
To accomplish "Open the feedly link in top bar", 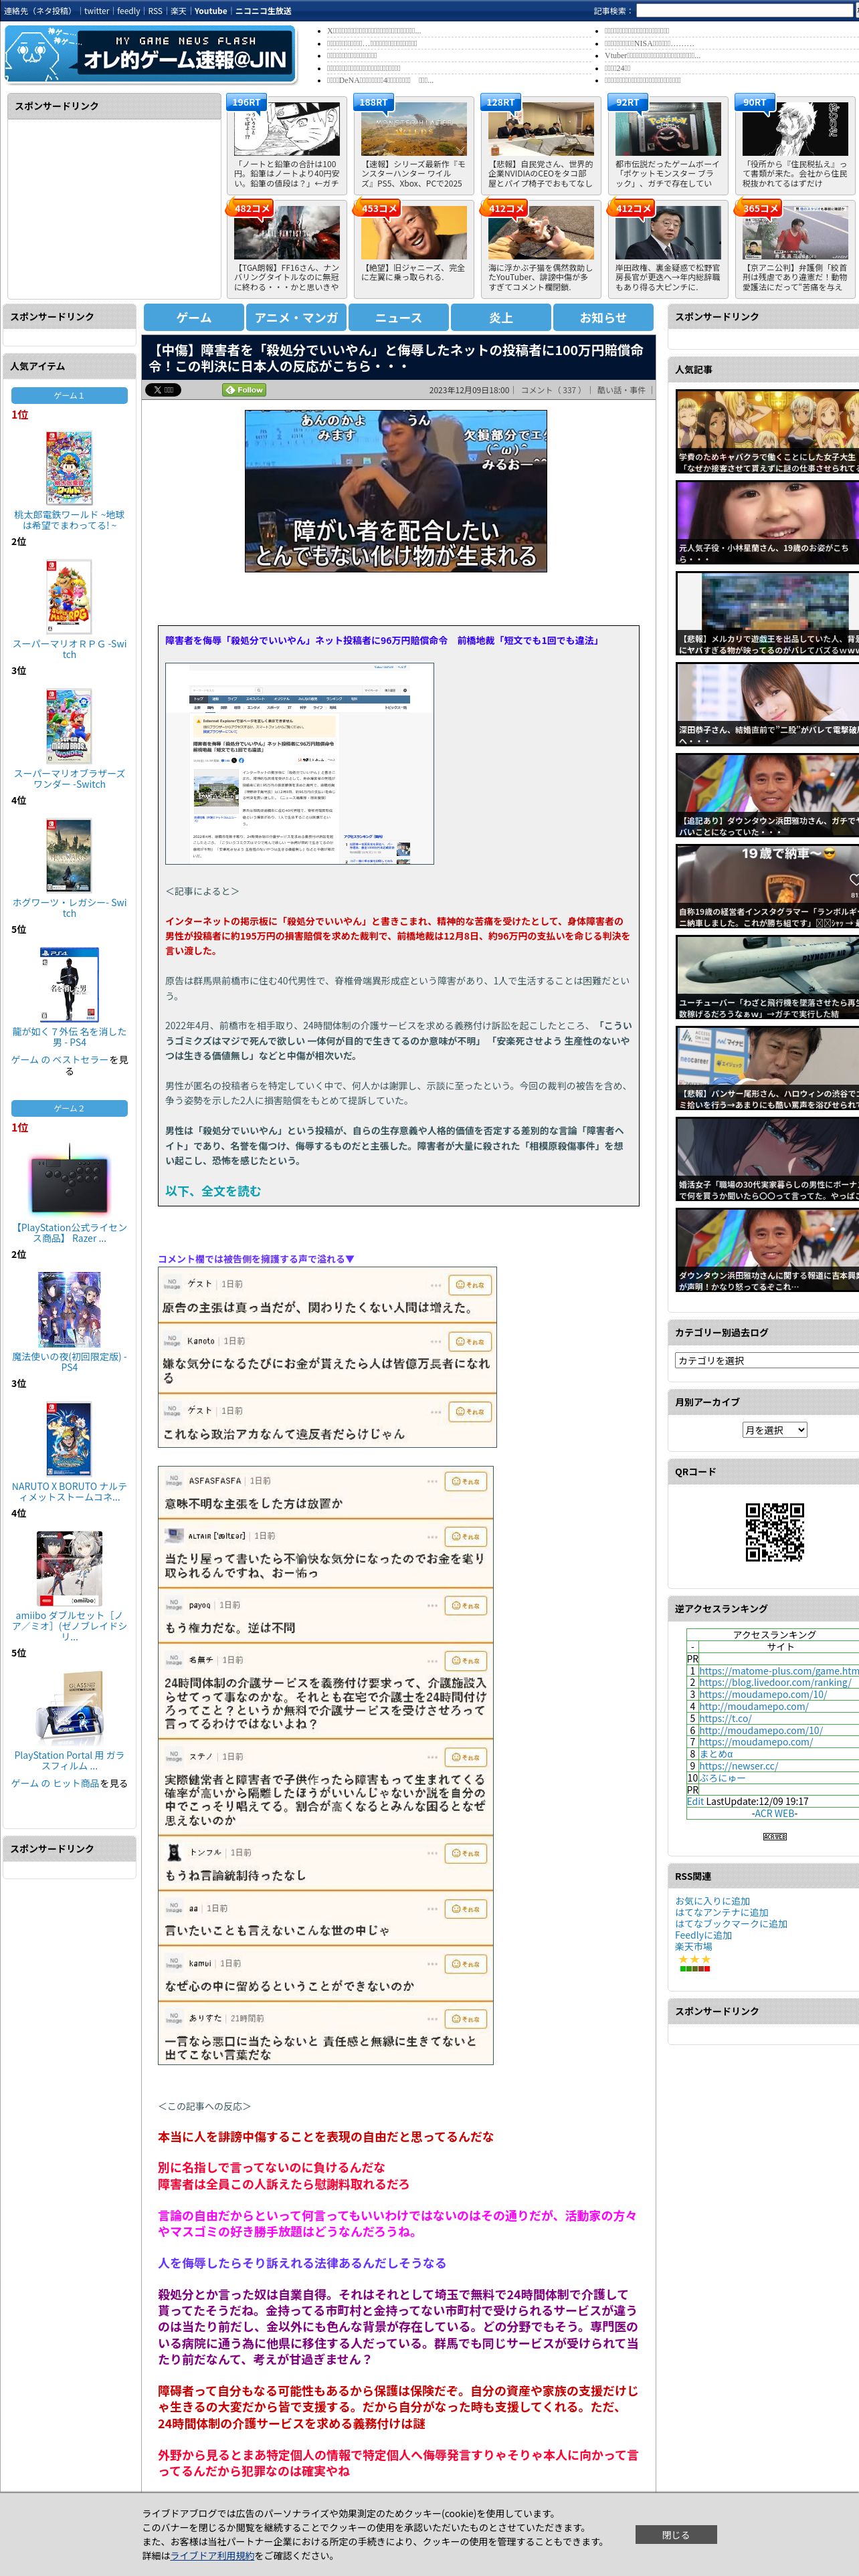I will click(x=128, y=11).
